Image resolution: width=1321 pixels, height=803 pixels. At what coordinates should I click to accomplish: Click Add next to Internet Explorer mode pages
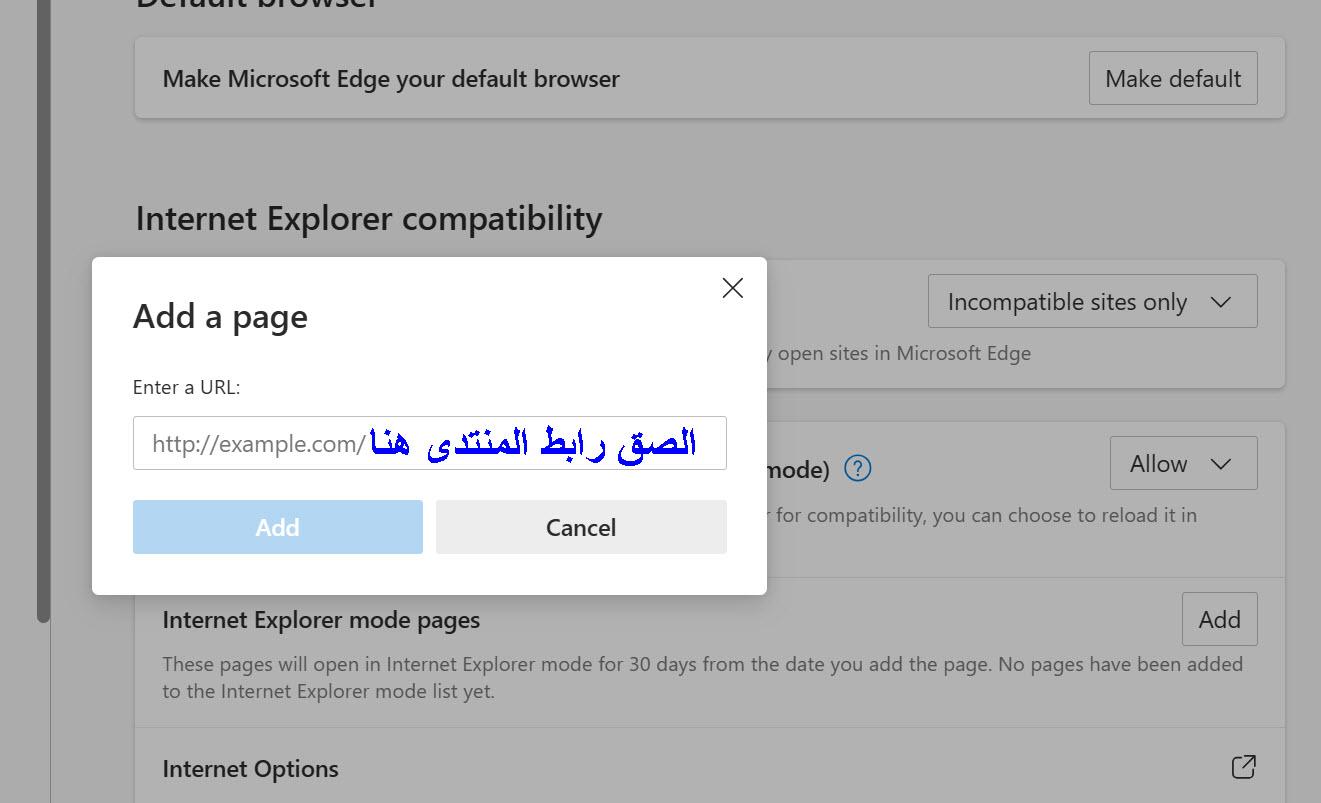1219,620
